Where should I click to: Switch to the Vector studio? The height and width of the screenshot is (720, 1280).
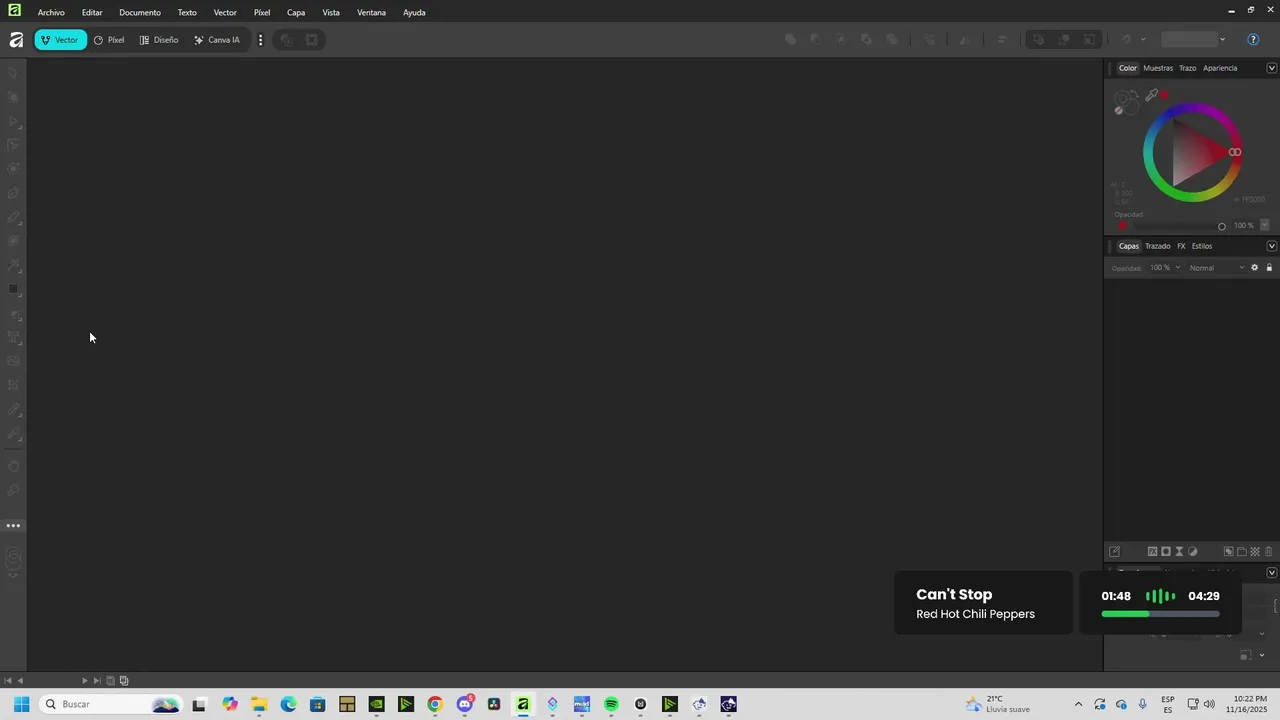[x=60, y=40]
